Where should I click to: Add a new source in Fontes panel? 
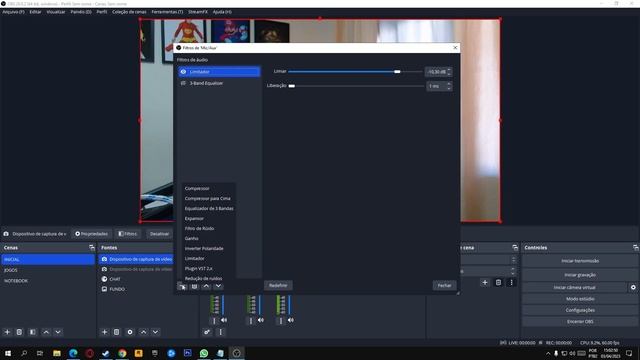[104, 332]
